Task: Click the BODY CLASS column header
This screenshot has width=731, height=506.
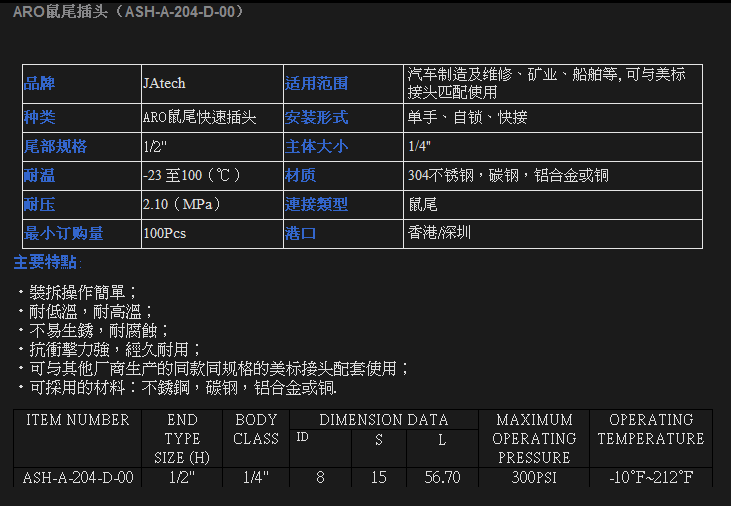Action: (x=256, y=430)
